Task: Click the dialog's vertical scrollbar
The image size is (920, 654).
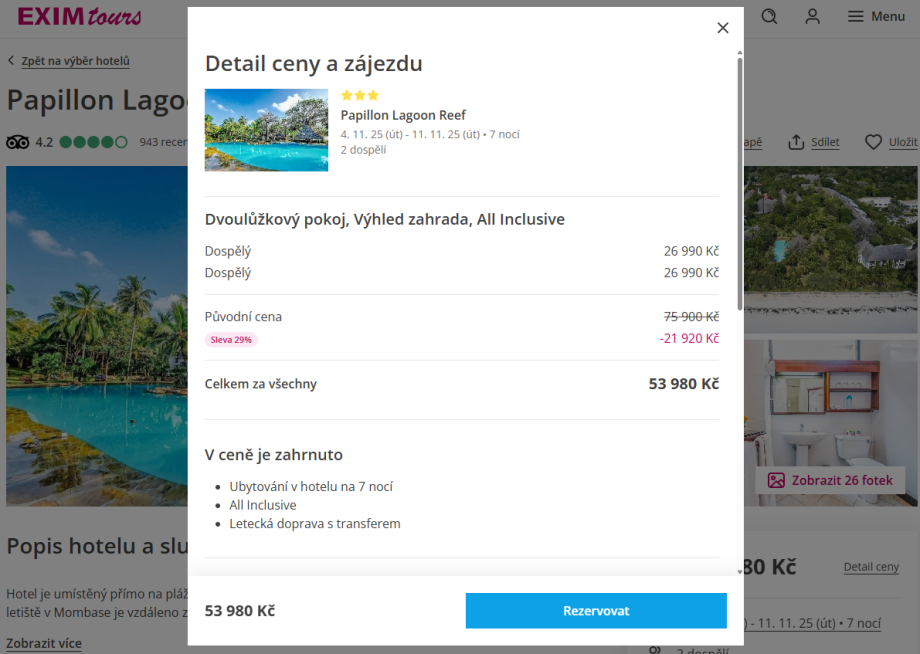Action: [x=739, y=180]
